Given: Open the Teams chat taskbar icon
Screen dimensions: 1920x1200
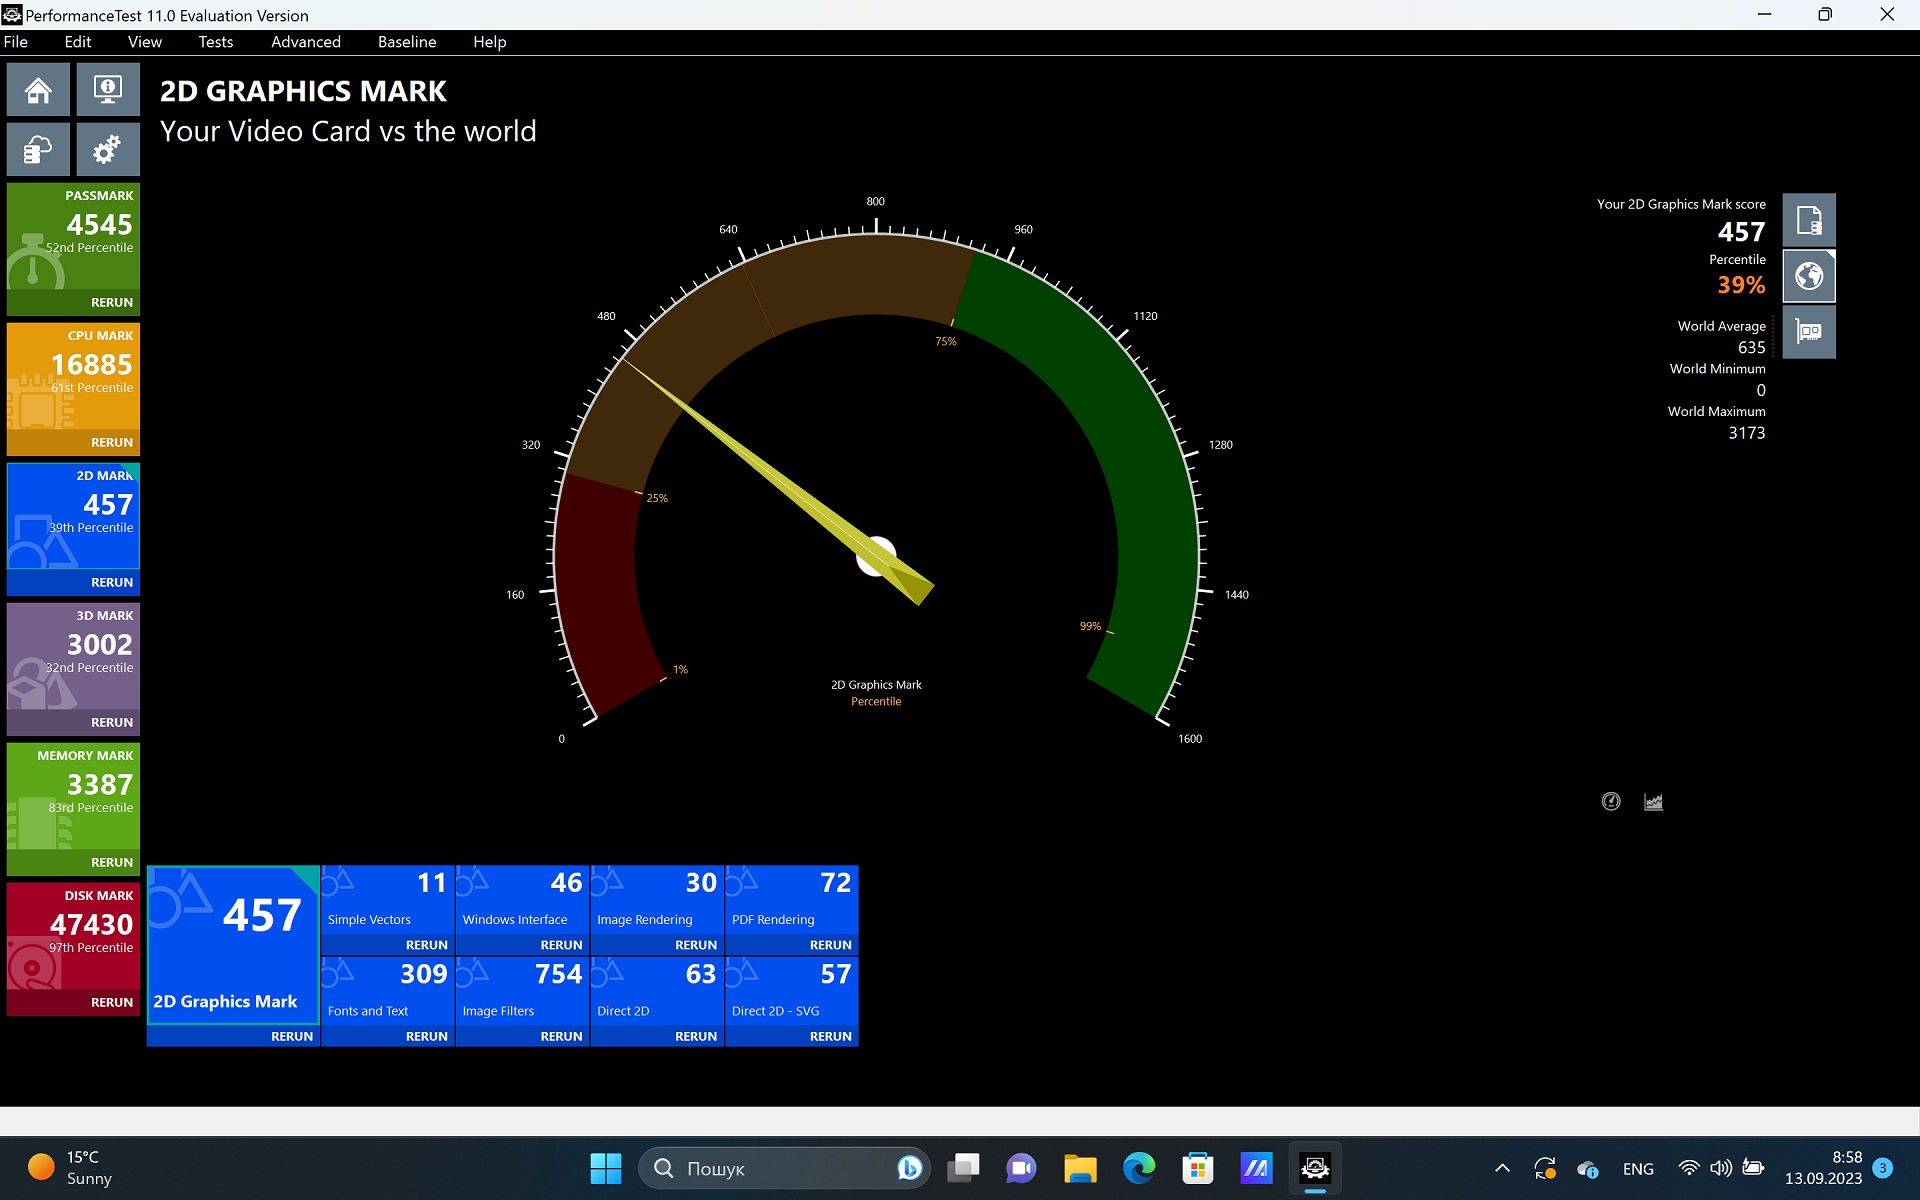Looking at the screenshot, I should click(x=1021, y=1168).
